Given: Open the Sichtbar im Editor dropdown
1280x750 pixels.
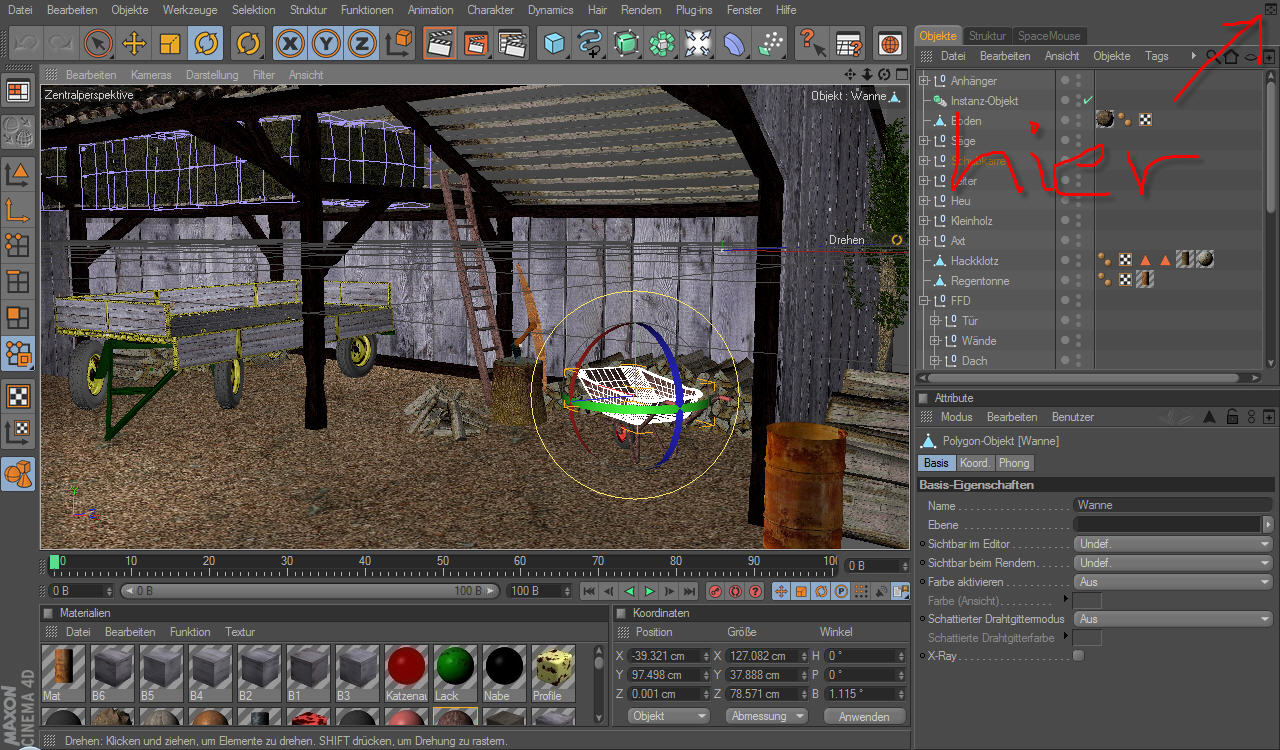Looking at the screenshot, I should 1173,544.
